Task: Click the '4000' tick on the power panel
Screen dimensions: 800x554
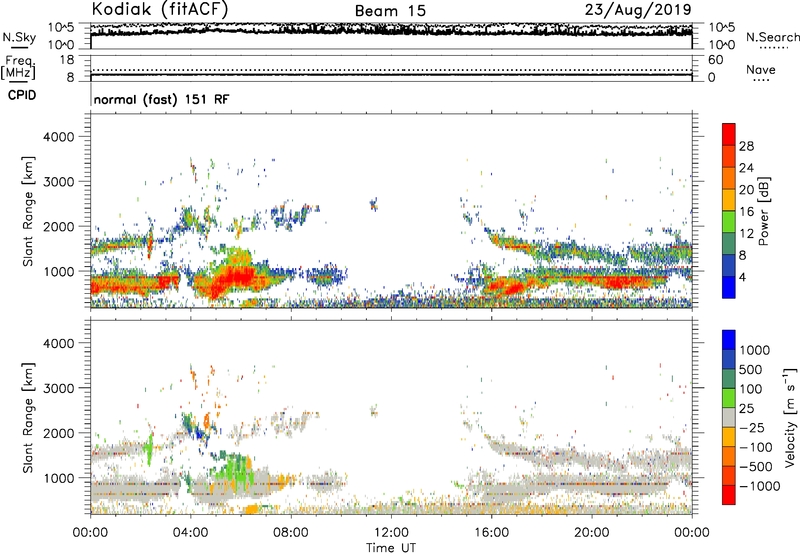Action: (58, 137)
